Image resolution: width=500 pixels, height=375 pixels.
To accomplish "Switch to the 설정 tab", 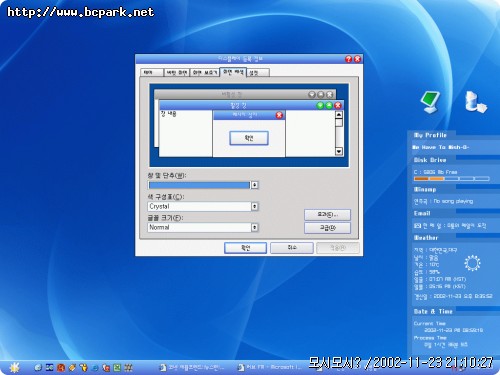I will click(x=258, y=72).
